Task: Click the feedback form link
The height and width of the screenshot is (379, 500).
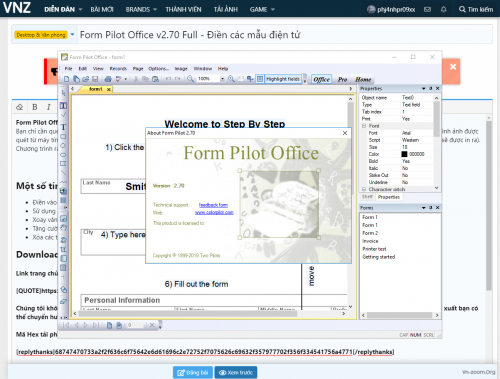Action: (x=213, y=205)
